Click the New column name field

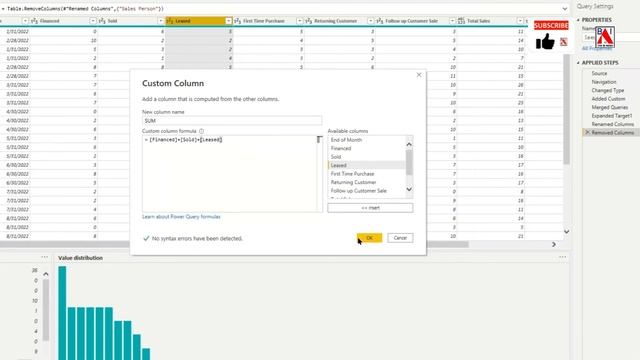pos(232,121)
